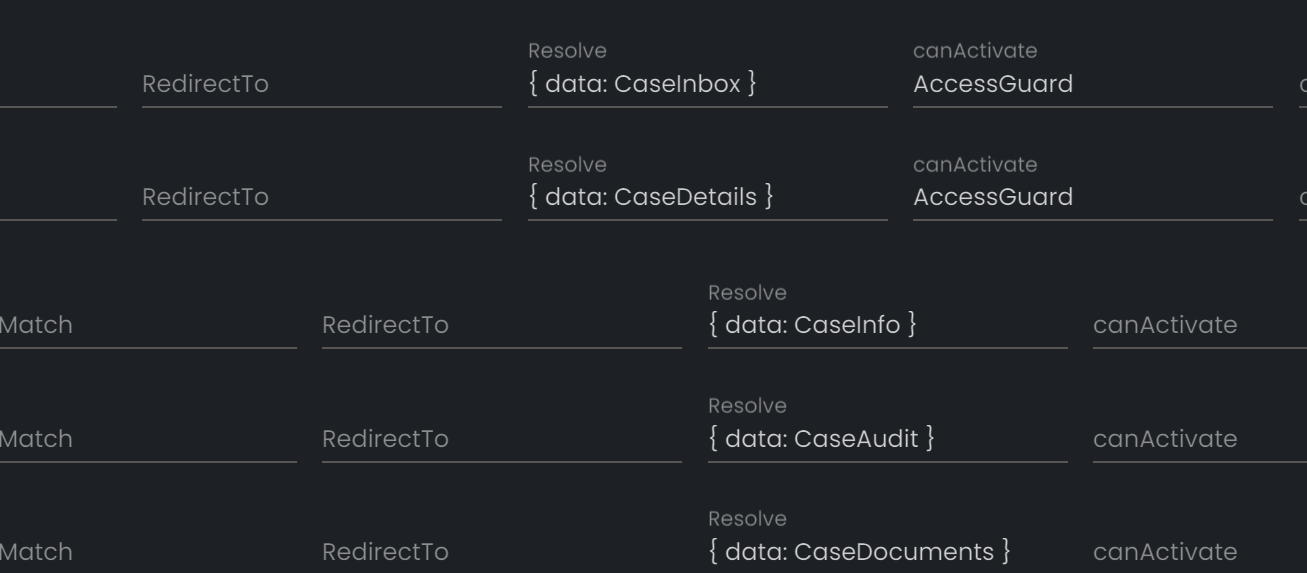The width and height of the screenshot is (1307, 573).
Task: Click the Match field in the CaseInfo row
Action: 148,326
